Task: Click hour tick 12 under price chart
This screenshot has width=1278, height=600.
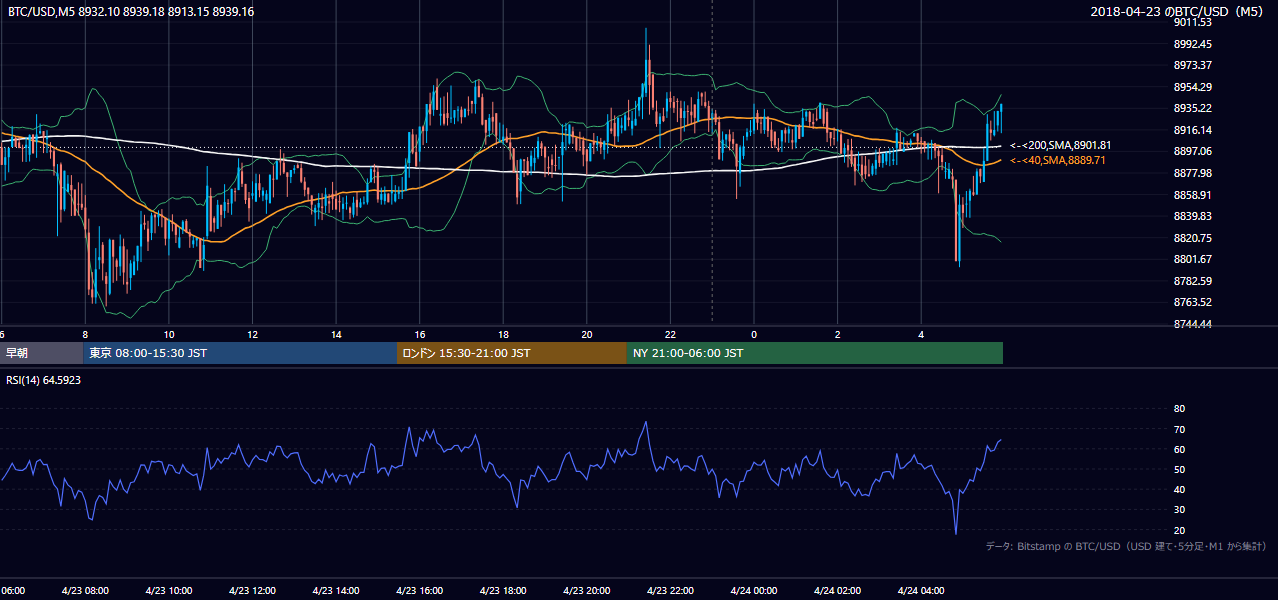Action: coord(253,334)
